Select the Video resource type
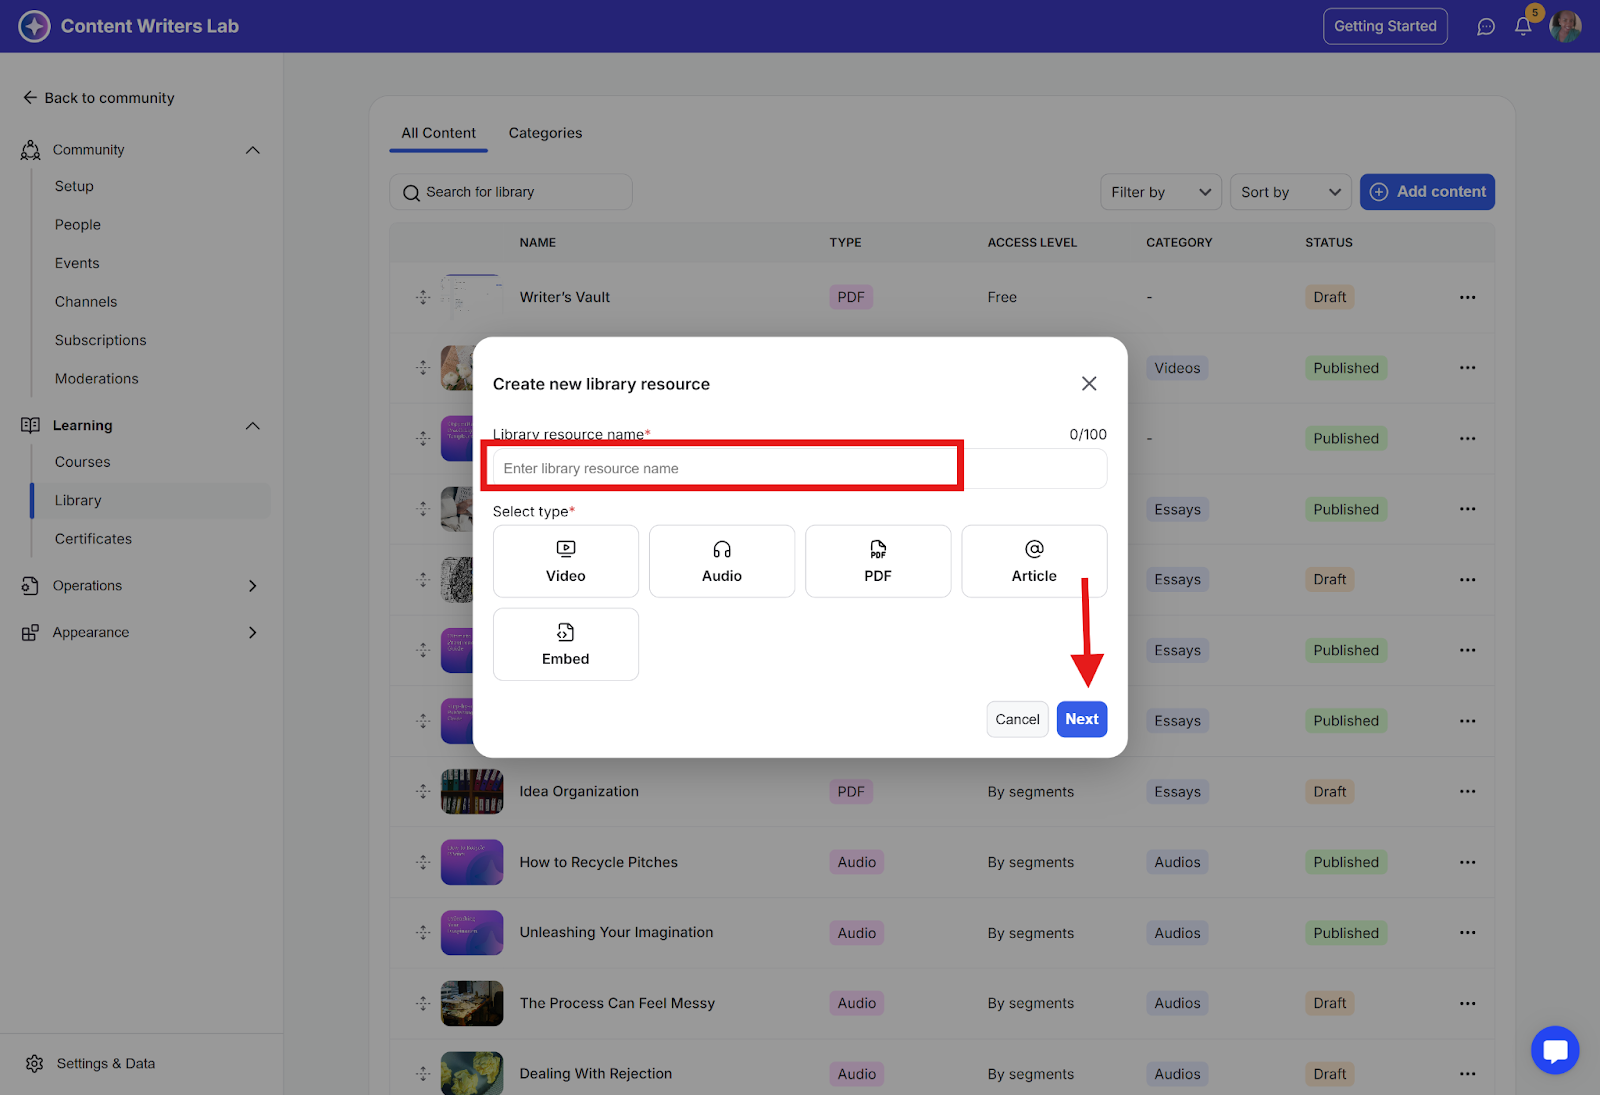This screenshot has width=1600, height=1095. (x=565, y=561)
